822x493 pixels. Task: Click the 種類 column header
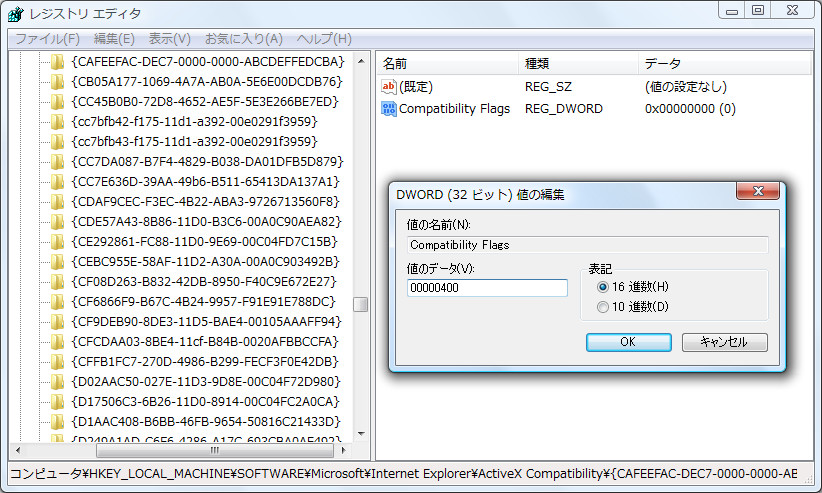[x=578, y=63]
